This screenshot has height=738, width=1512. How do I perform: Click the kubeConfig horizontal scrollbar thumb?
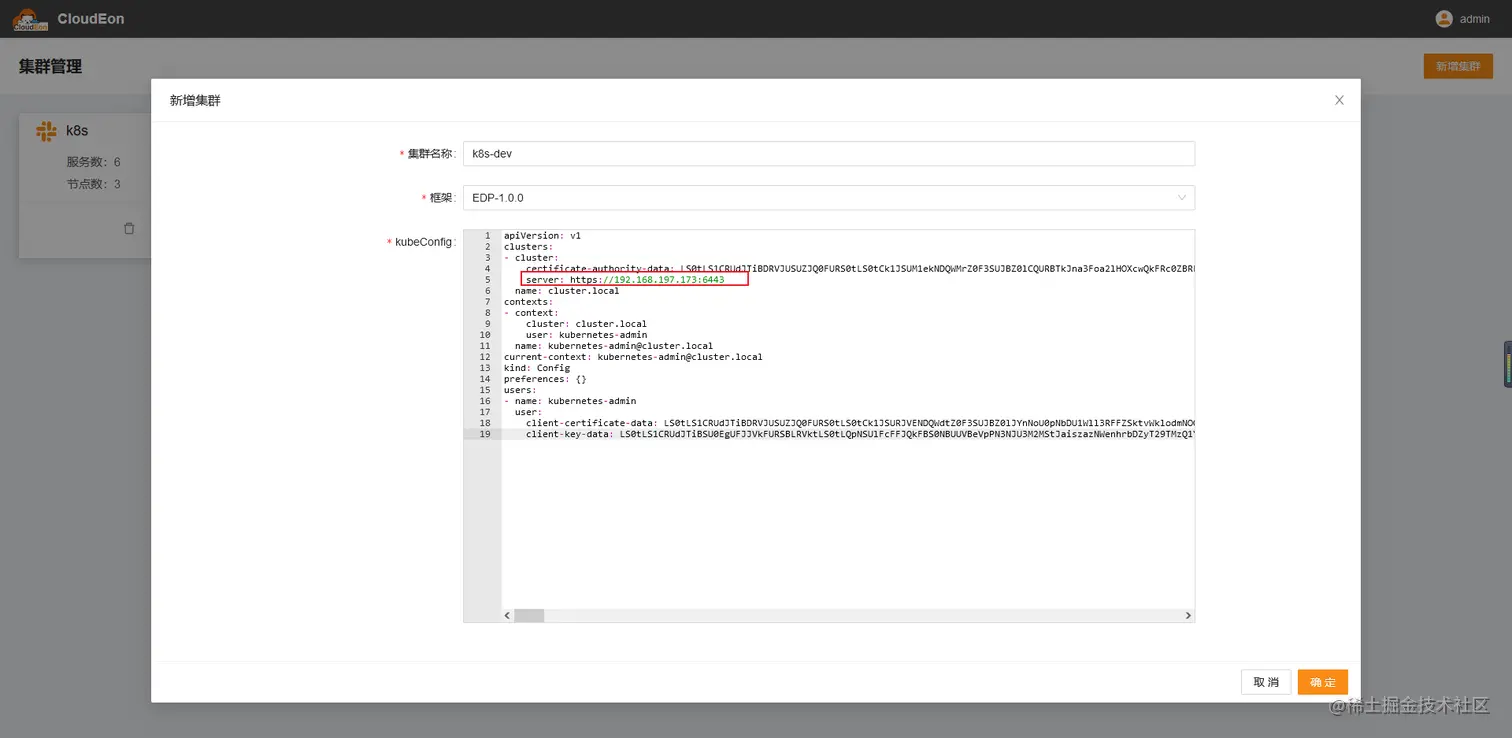pyautogui.click(x=529, y=616)
